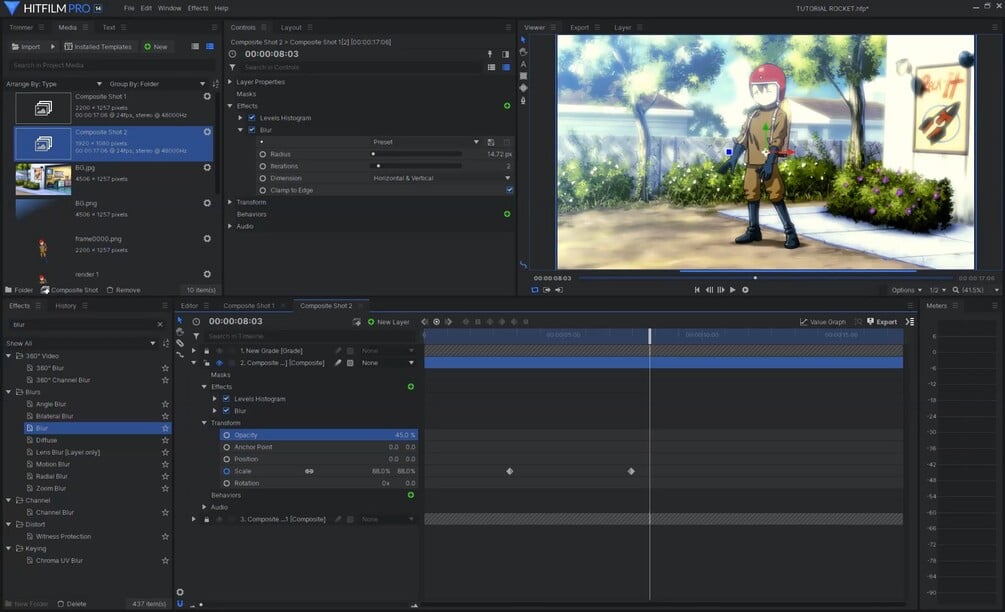This screenshot has height=612, width=1005.
Task: Click the Scale link proportions icon
Action: tap(309, 471)
